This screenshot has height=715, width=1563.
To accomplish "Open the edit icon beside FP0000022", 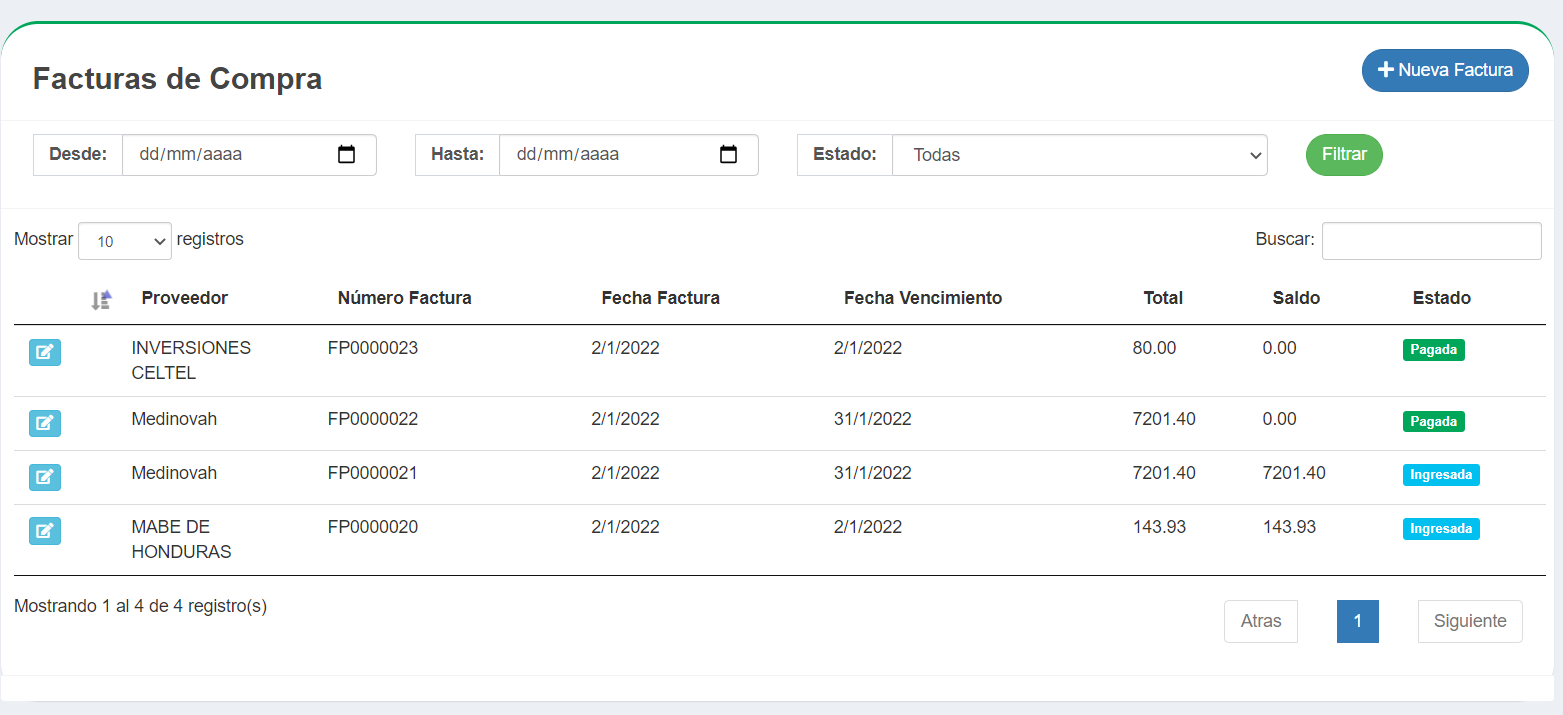I will click(44, 423).
